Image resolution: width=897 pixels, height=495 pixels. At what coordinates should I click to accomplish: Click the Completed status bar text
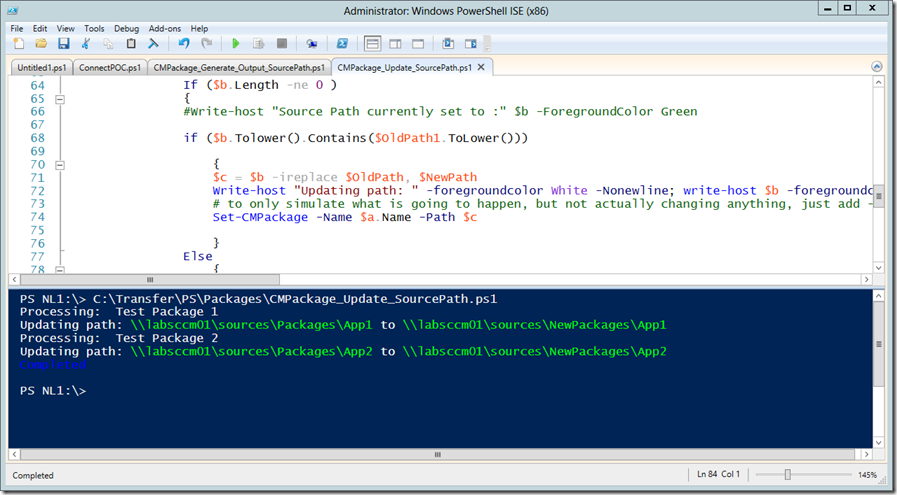33,476
